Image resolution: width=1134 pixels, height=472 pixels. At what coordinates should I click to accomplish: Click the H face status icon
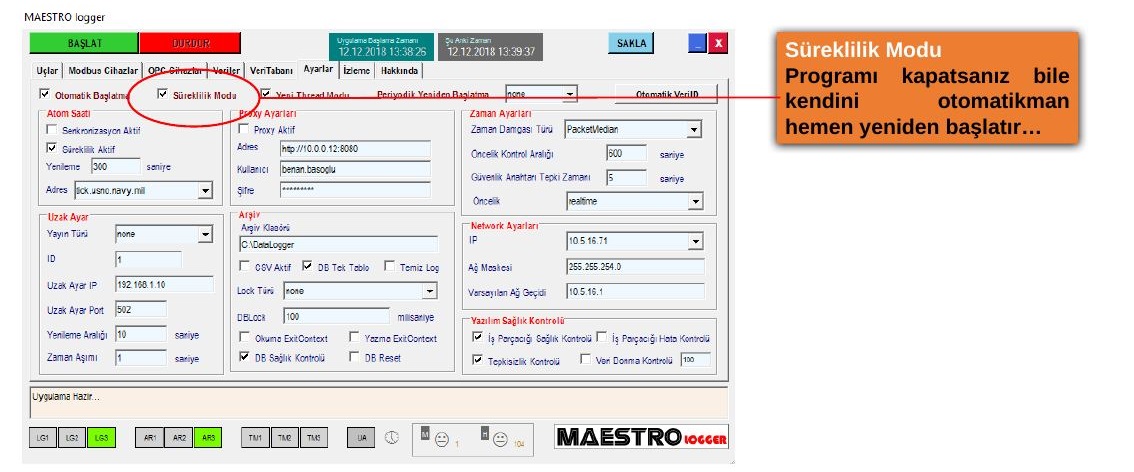tap(500, 439)
